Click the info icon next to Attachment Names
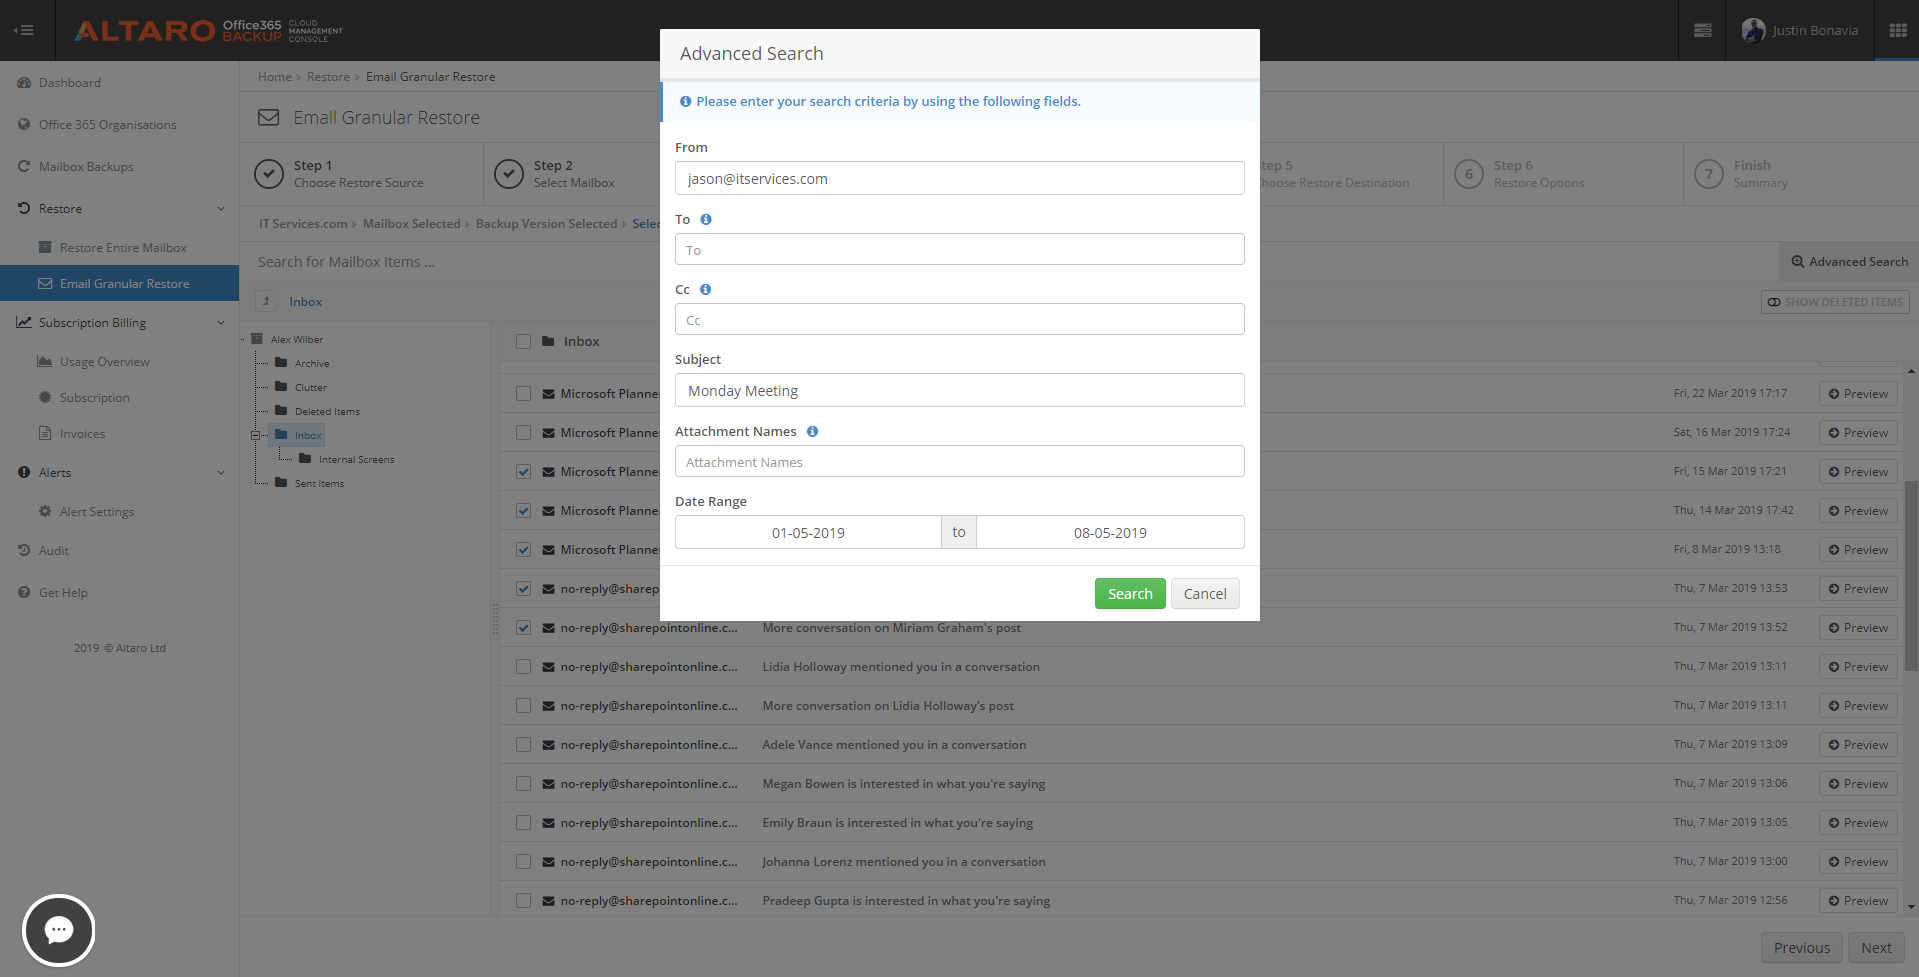 point(812,431)
